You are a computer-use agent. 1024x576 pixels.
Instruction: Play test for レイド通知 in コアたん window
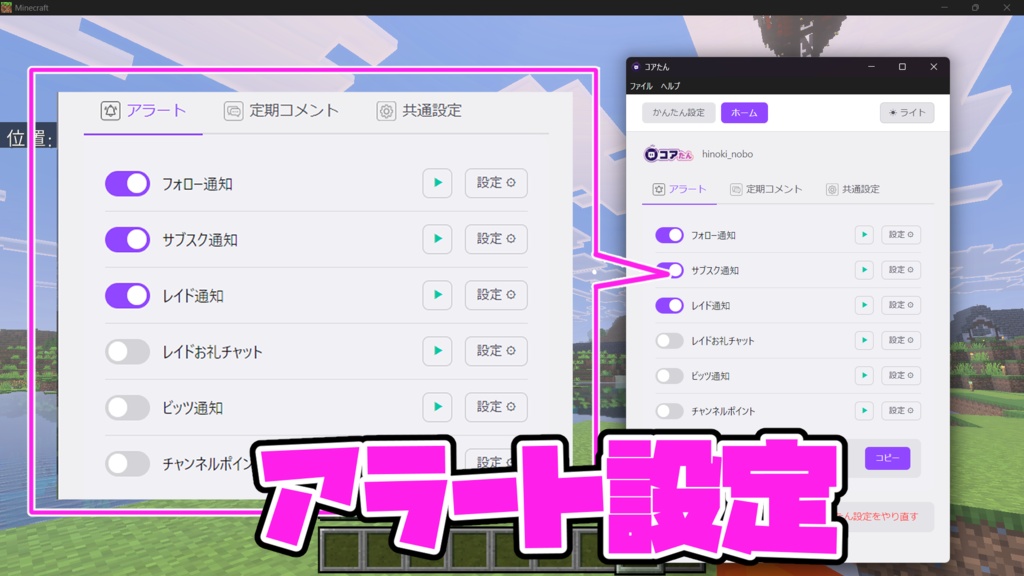point(864,305)
